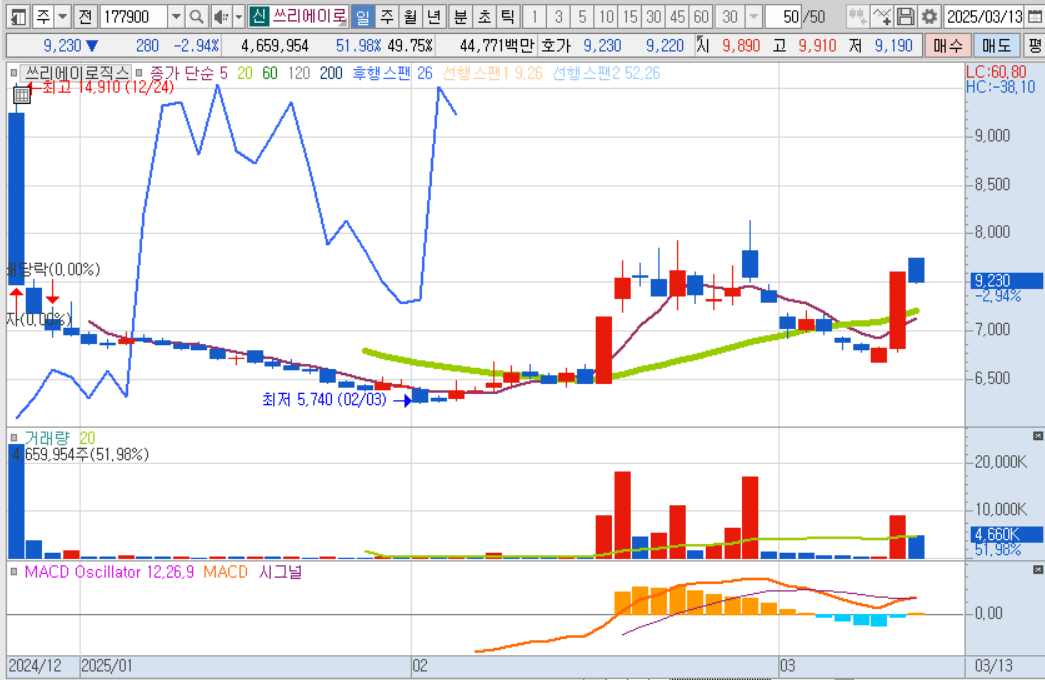Screen dimensions: 1045x680
Task: Select the 10 interval toggle
Action: (x=606, y=17)
